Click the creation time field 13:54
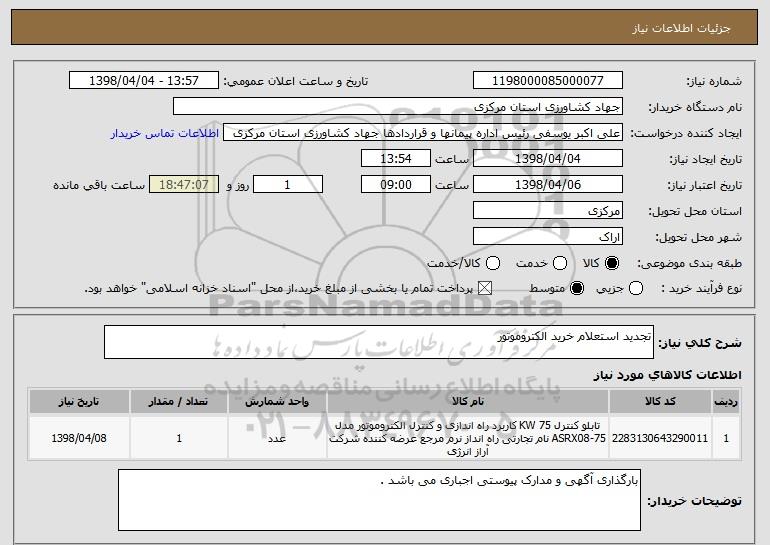The height and width of the screenshot is (545, 770). [396, 159]
